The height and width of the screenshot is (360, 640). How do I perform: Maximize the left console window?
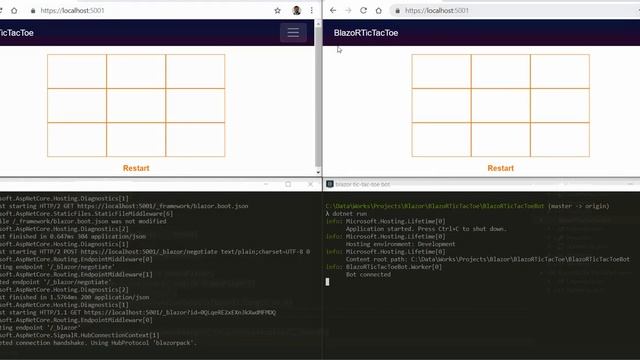(x=288, y=184)
